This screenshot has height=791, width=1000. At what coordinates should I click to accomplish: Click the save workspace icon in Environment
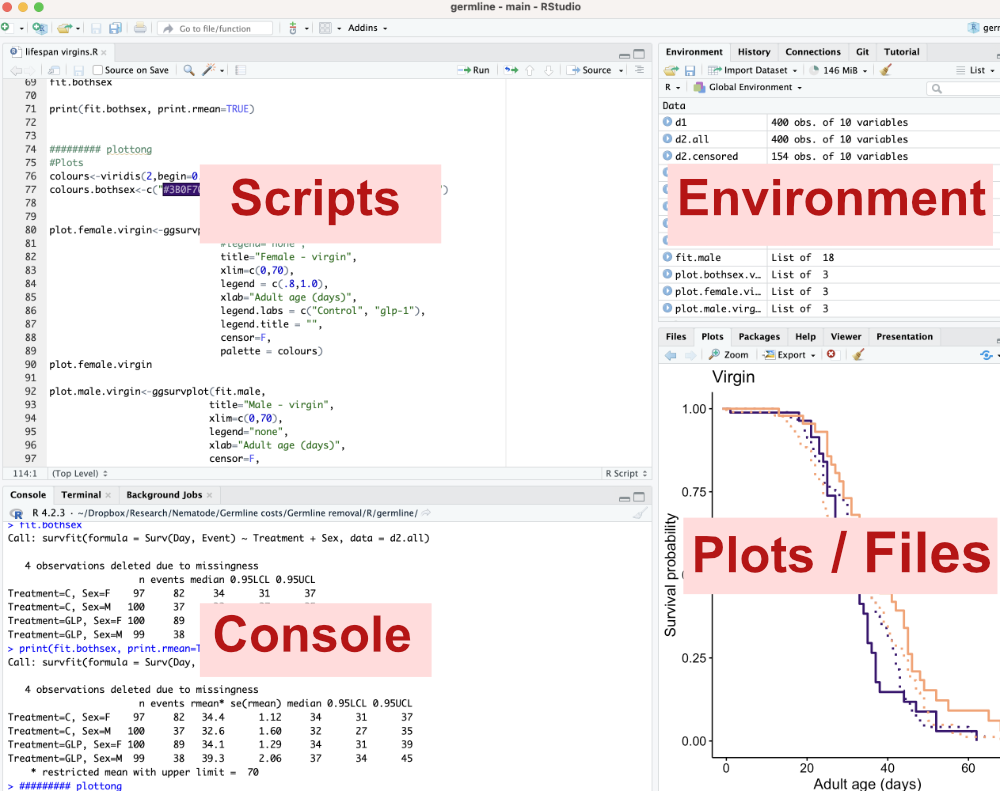pos(690,70)
